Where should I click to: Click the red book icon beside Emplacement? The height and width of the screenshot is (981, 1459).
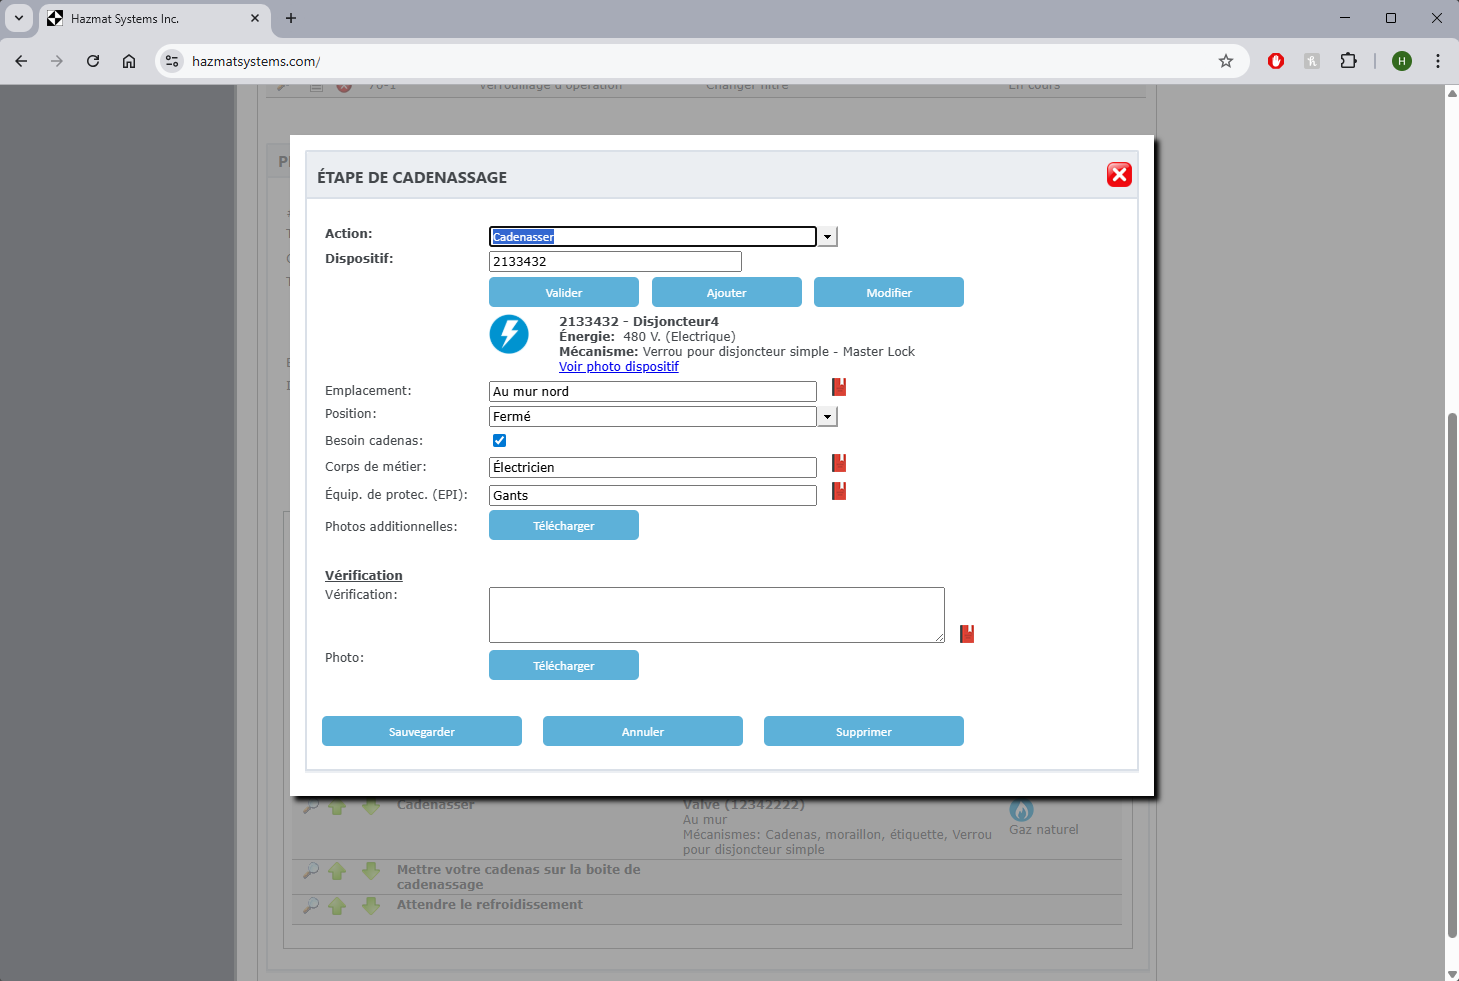839,387
